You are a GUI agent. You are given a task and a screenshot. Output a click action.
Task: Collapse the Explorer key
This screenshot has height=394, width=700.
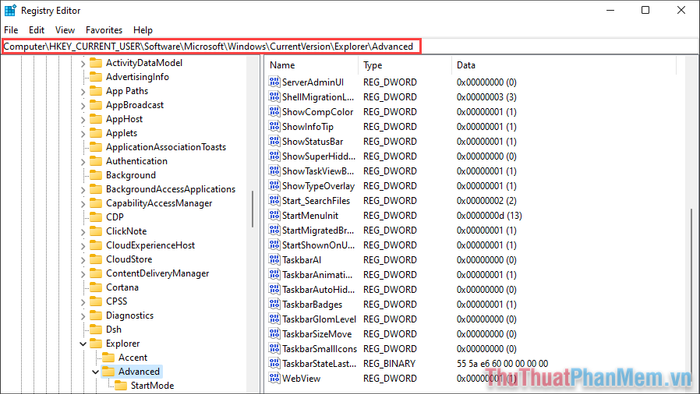pos(83,344)
